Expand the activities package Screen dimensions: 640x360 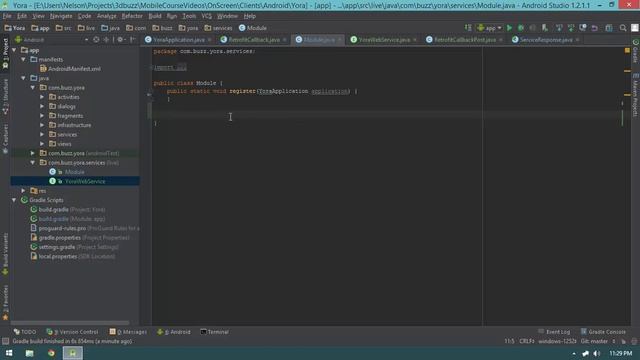[x=42, y=97]
